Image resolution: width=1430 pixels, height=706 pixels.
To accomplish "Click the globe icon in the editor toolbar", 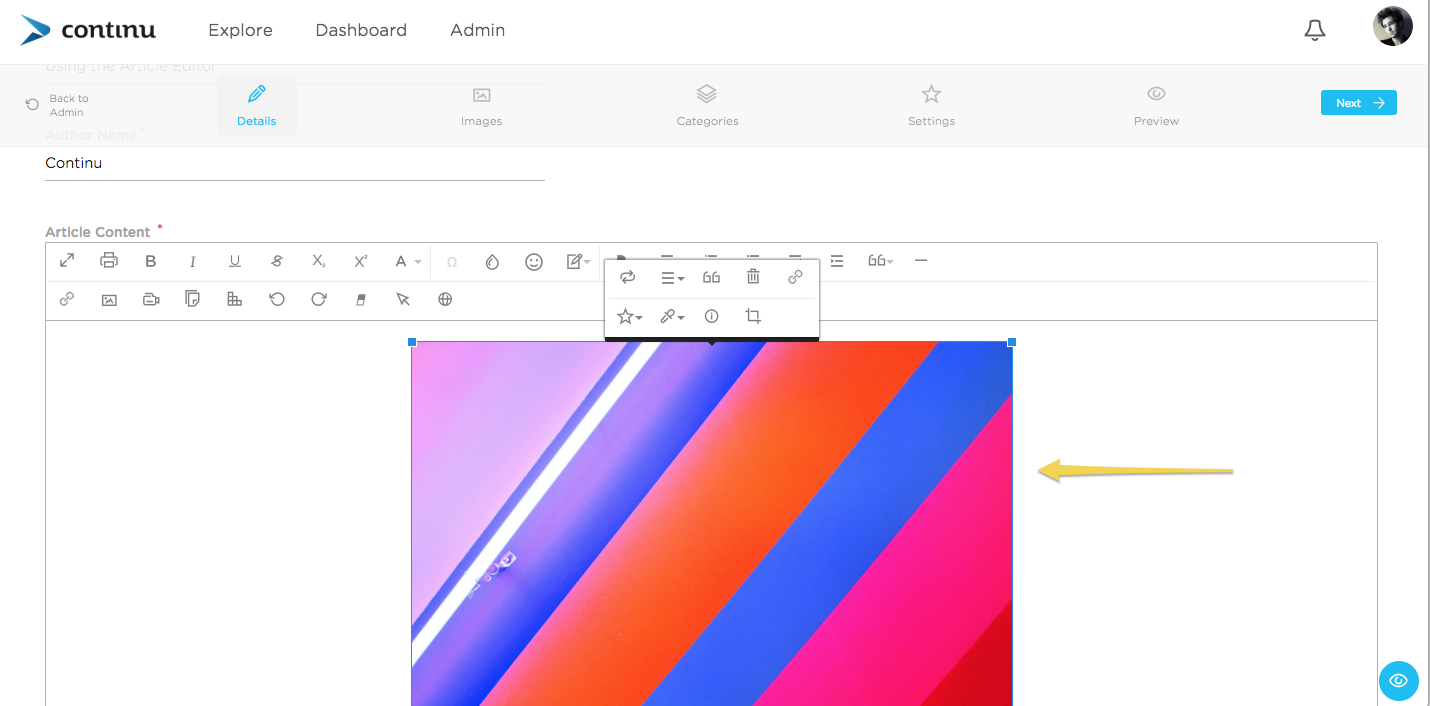I will [445, 299].
